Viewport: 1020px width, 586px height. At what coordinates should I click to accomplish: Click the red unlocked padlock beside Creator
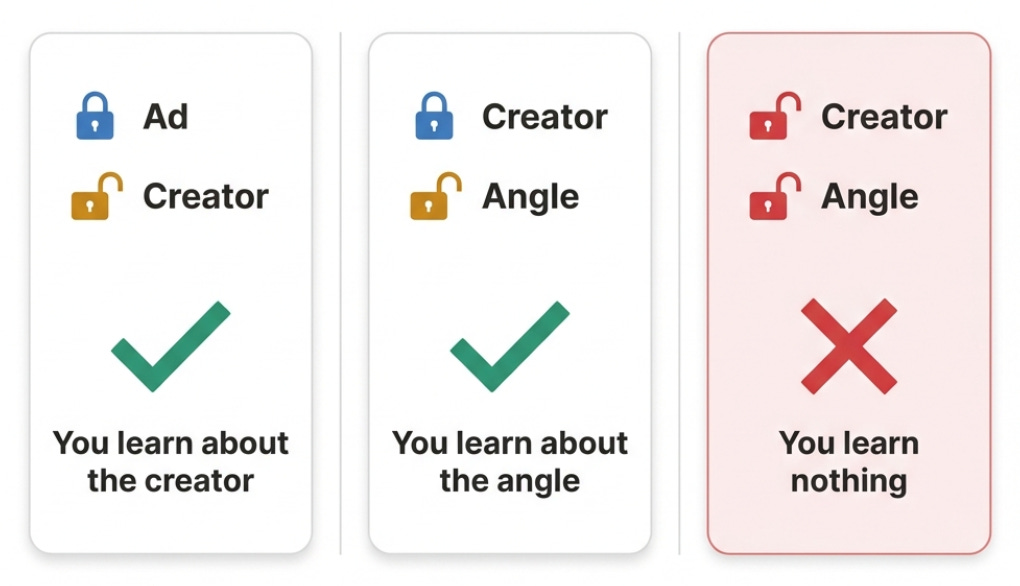[775, 116]
